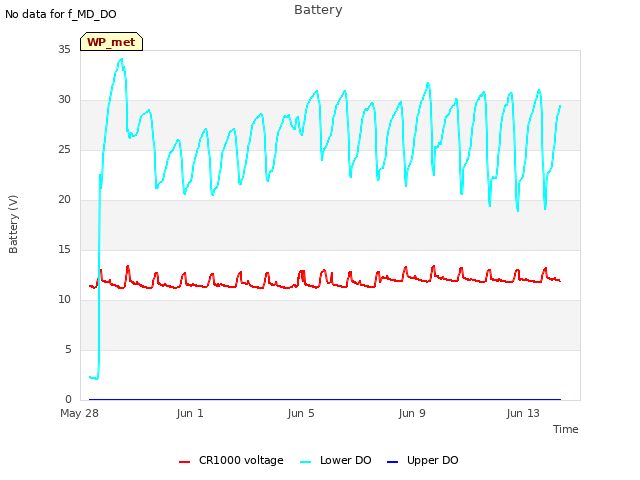Screen dimensions: 640x480
Task: Click the Time x-axis title
Action: click(565, 429)
